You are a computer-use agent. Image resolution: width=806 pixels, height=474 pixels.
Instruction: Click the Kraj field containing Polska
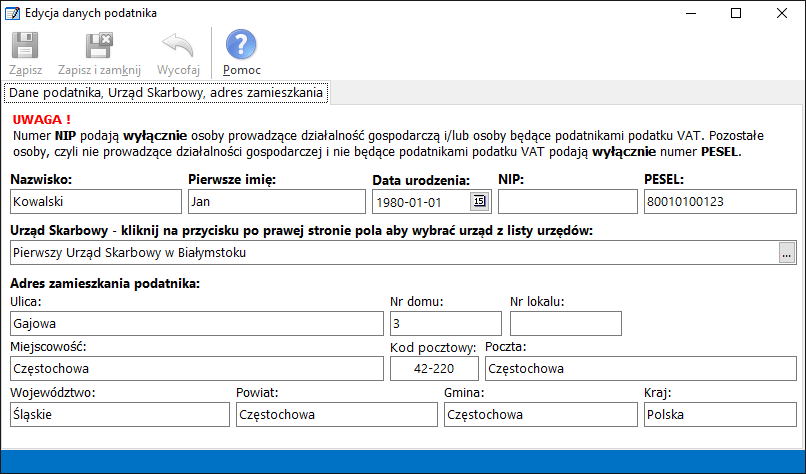pos(718,414)
